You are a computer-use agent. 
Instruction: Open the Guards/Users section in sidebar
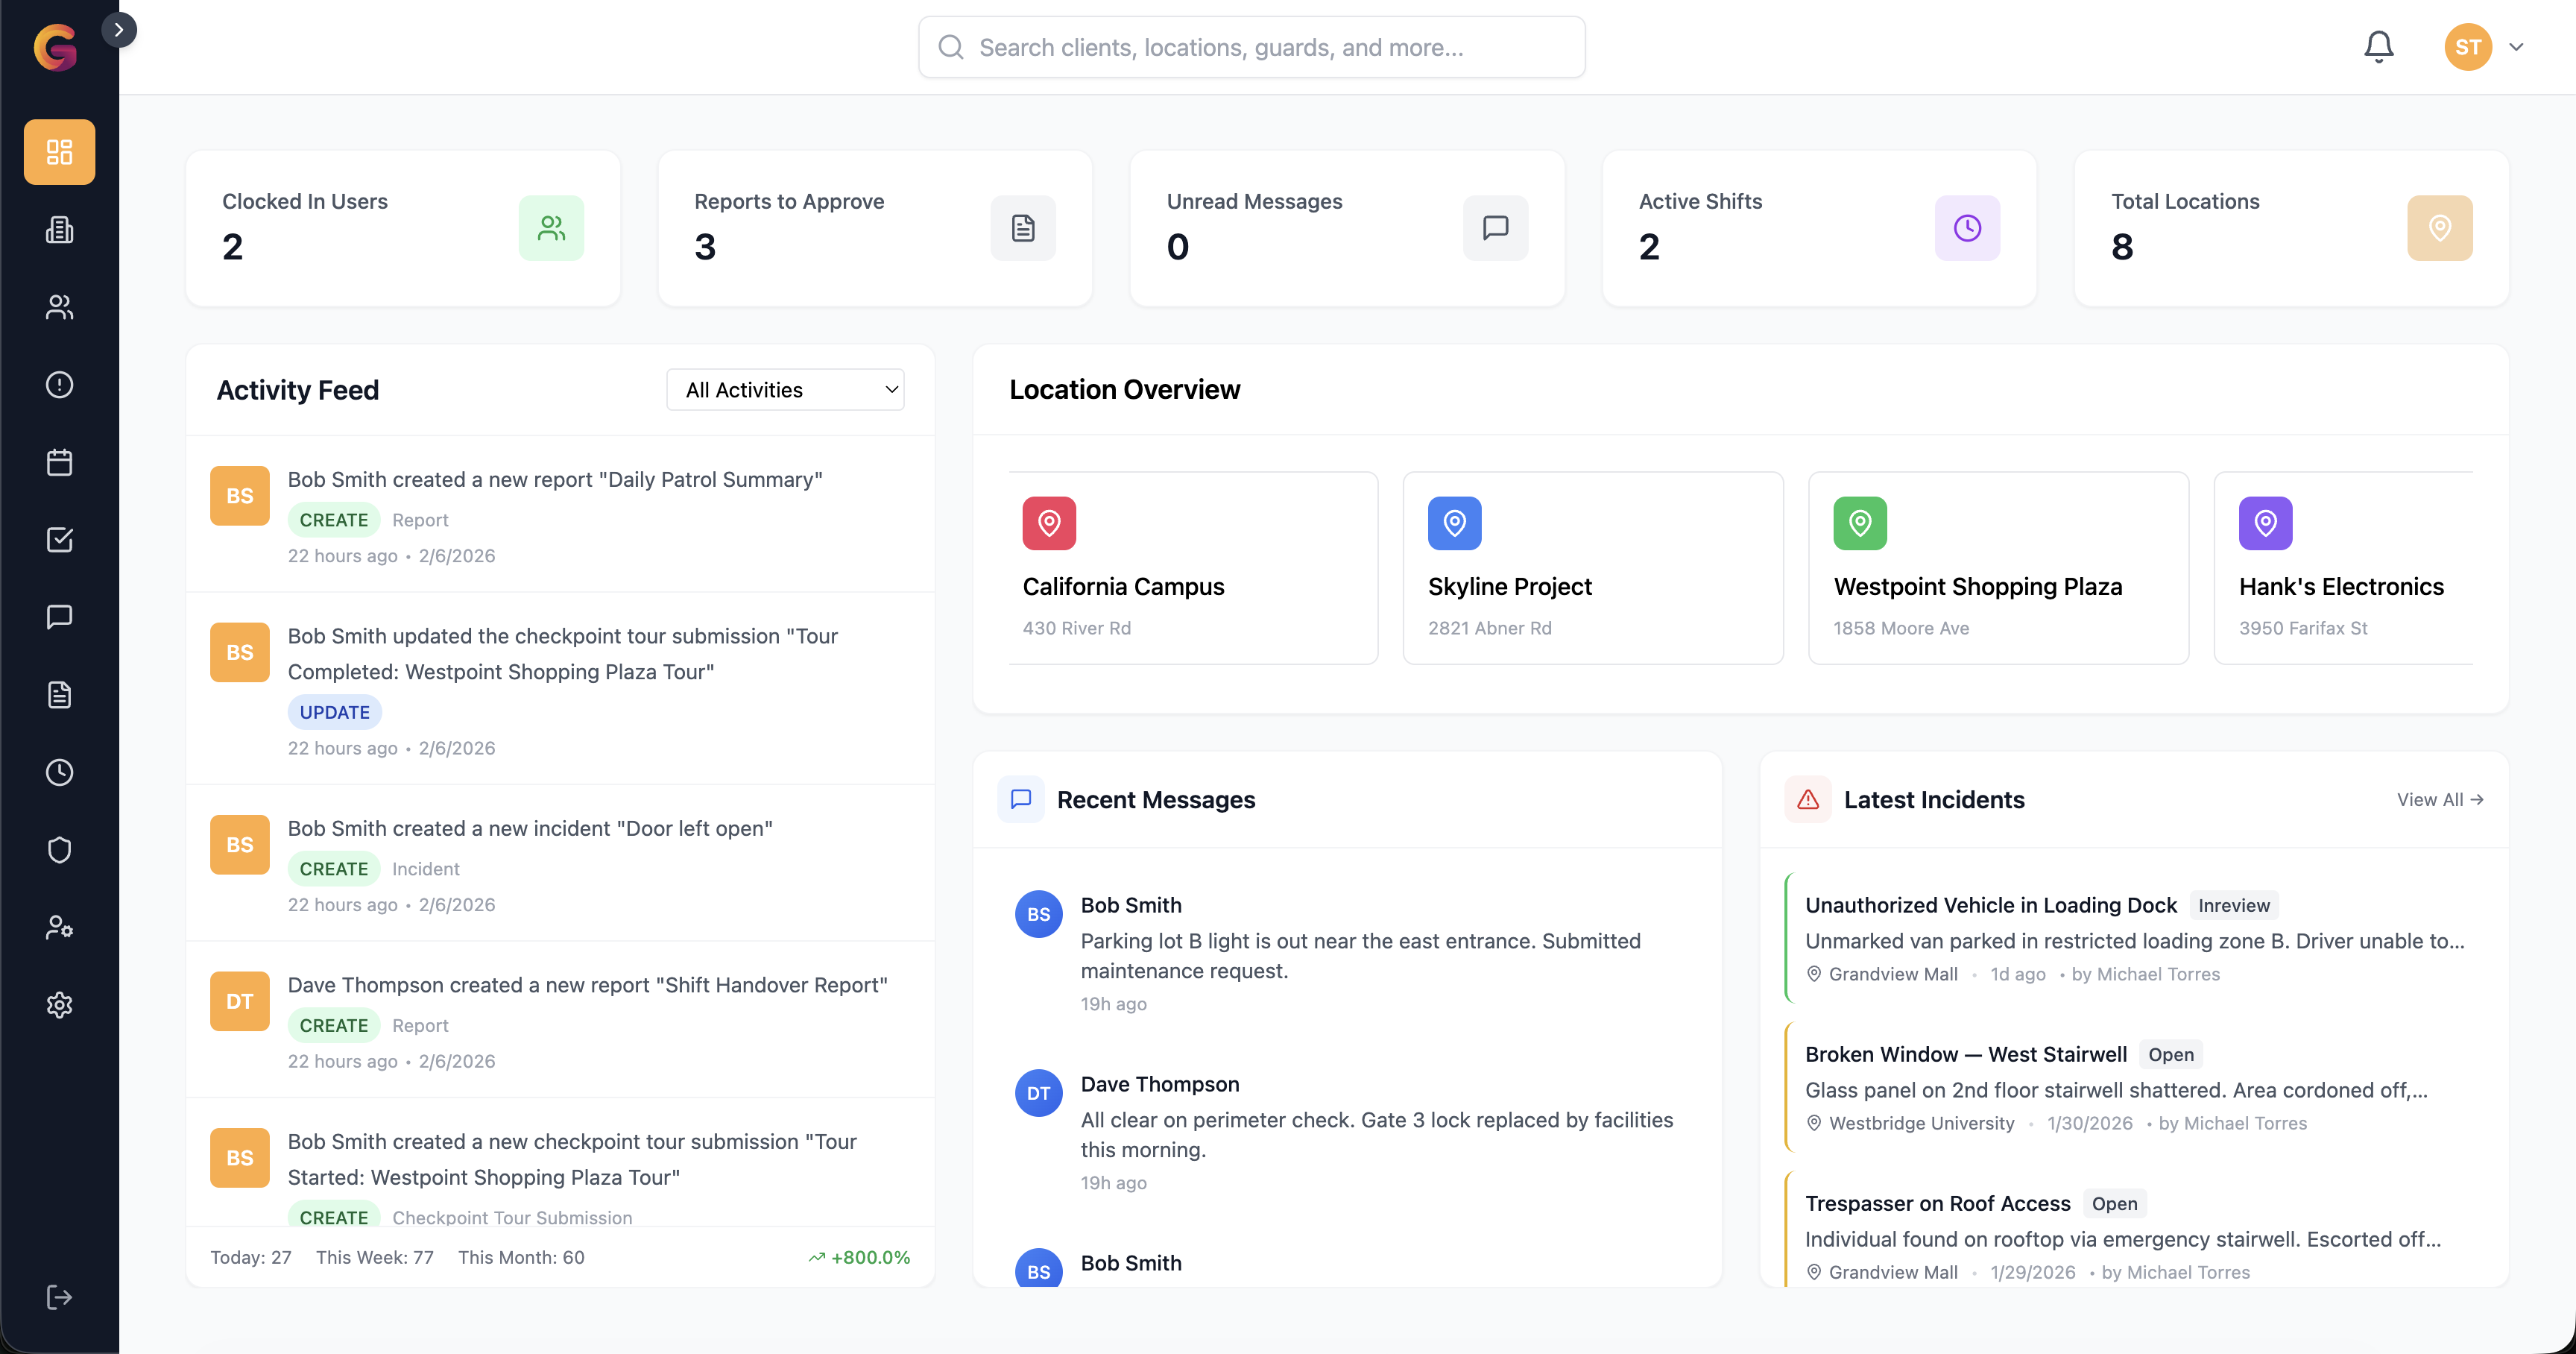(x=59, y=307)
